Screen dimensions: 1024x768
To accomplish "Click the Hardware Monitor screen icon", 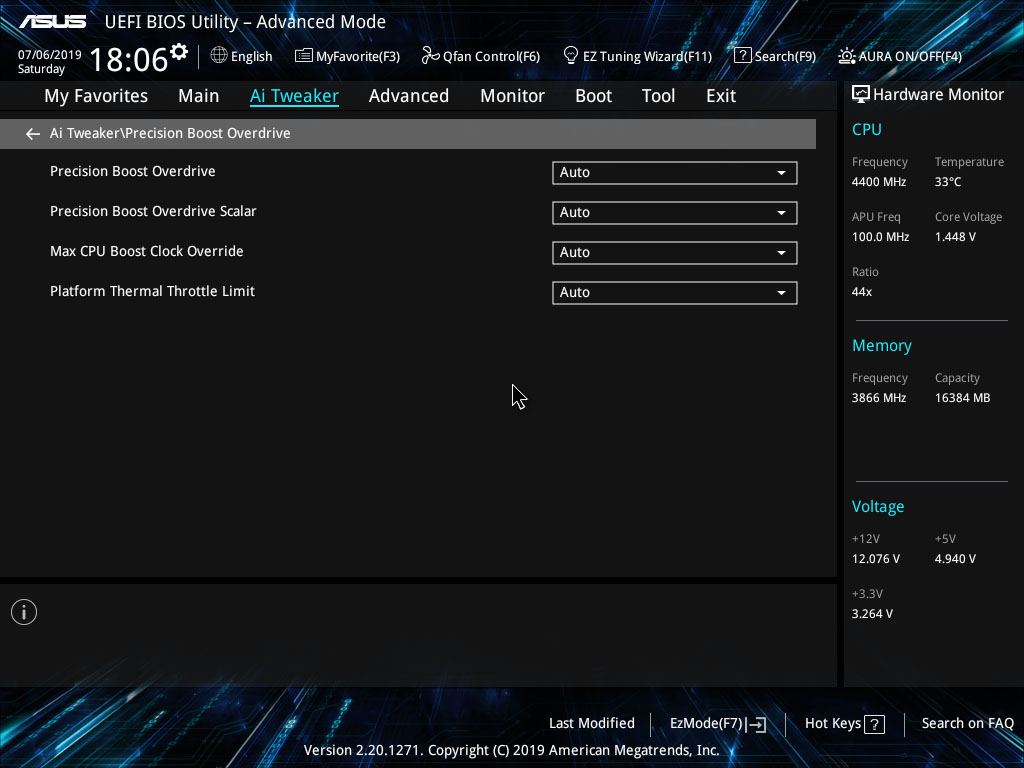I will [x=861, y=95].
